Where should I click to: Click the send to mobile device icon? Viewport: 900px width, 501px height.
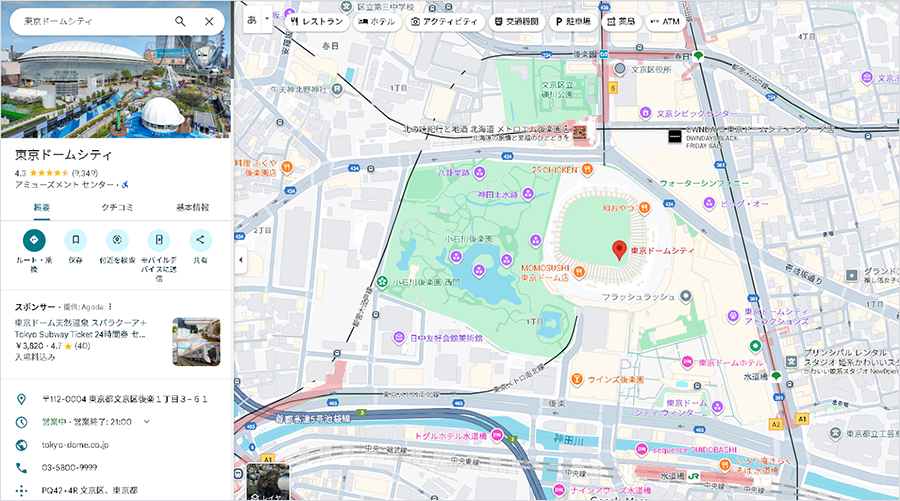[x=159, y=240]
